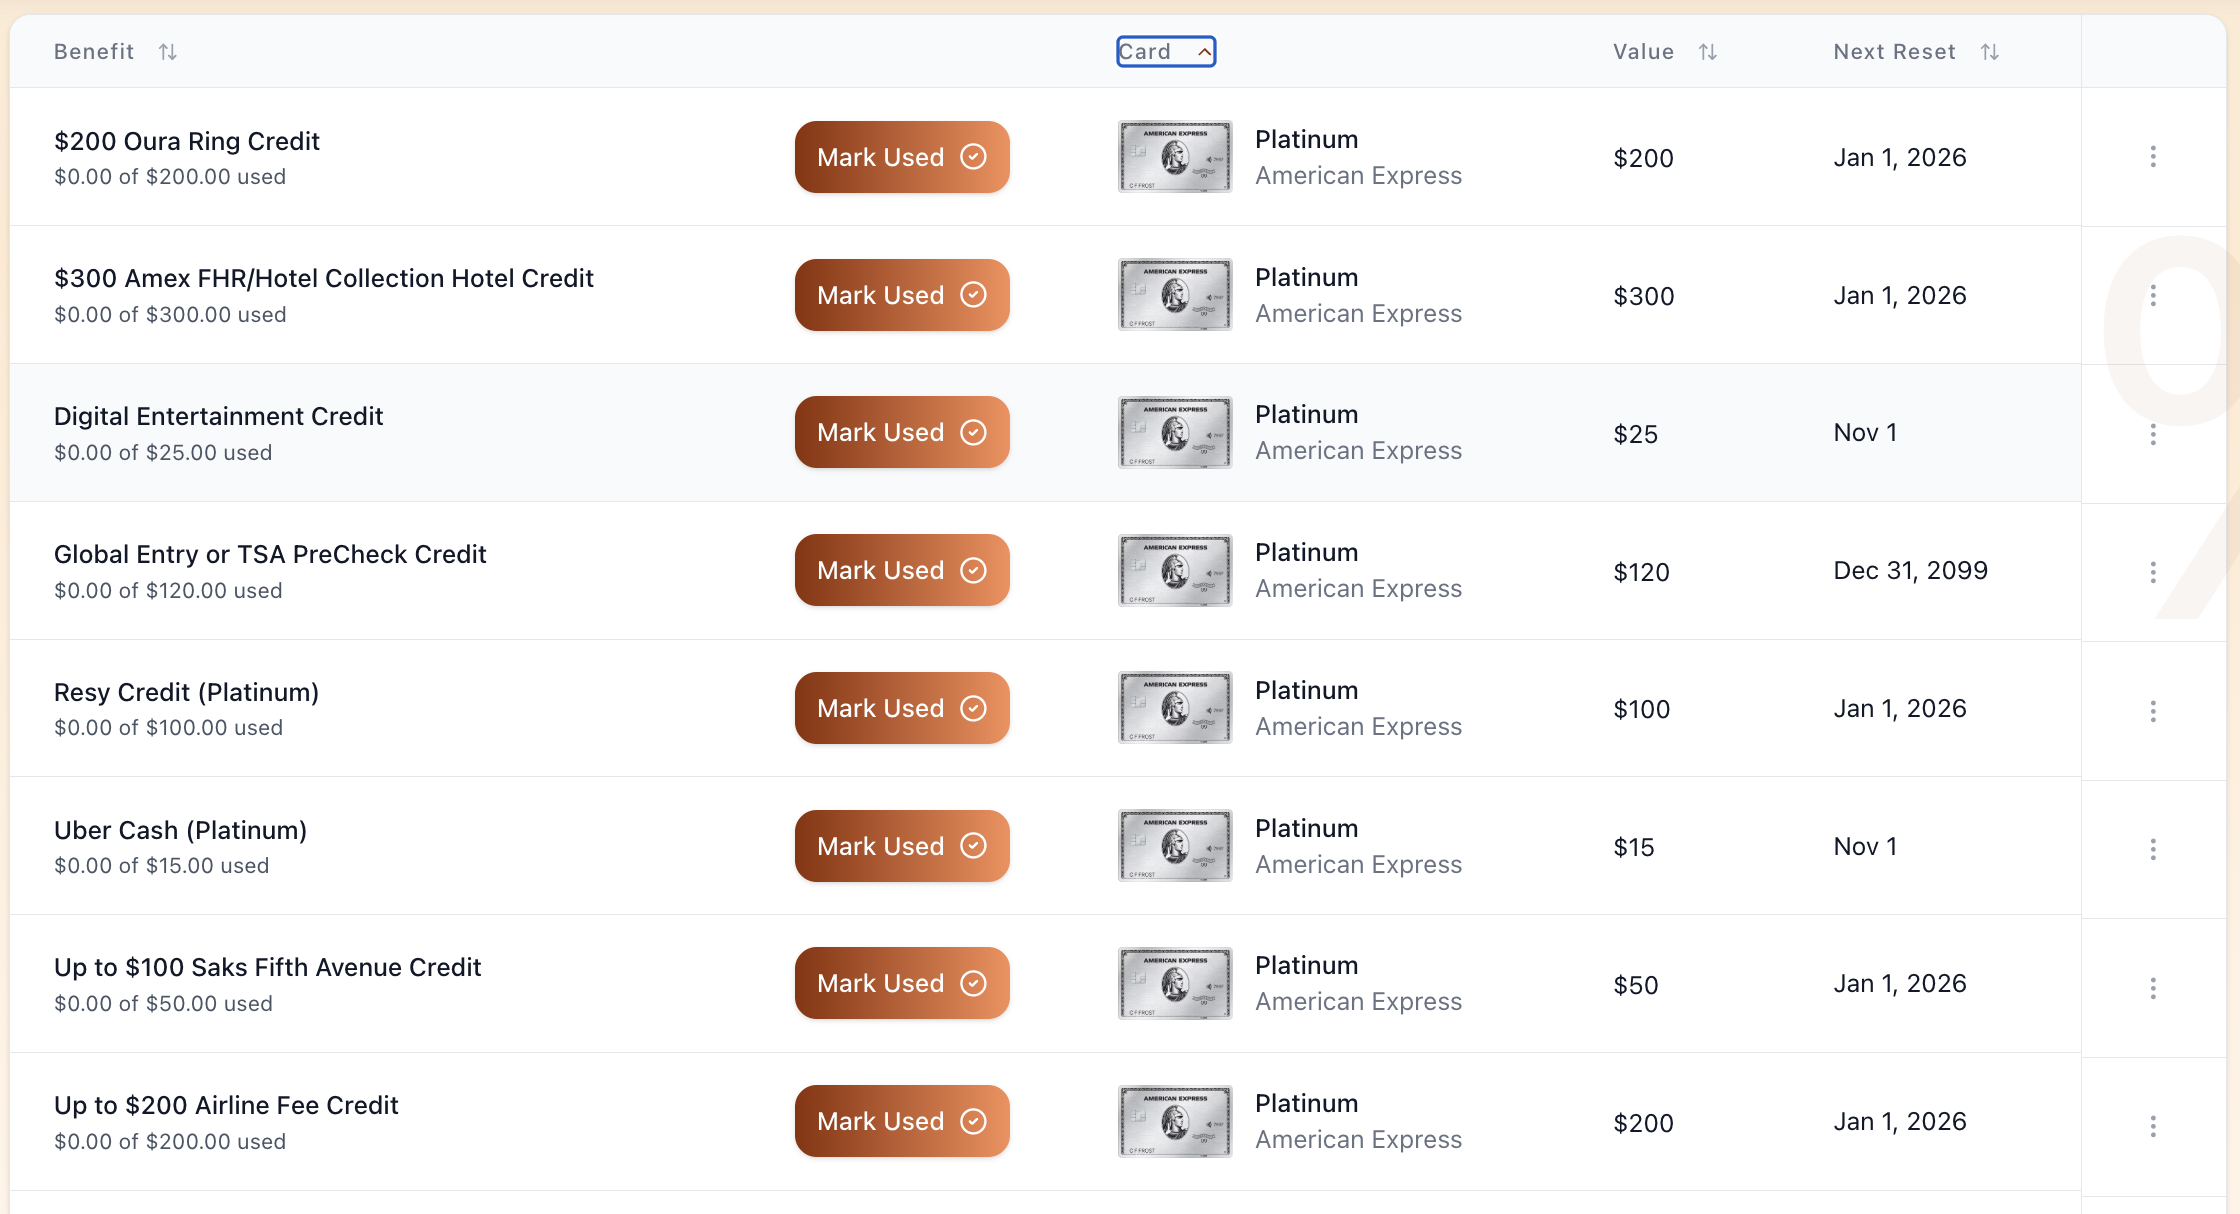Open three-dot menu for Global Entry Credit row
2240x1214 pixels.
[x=2153, y=572]
